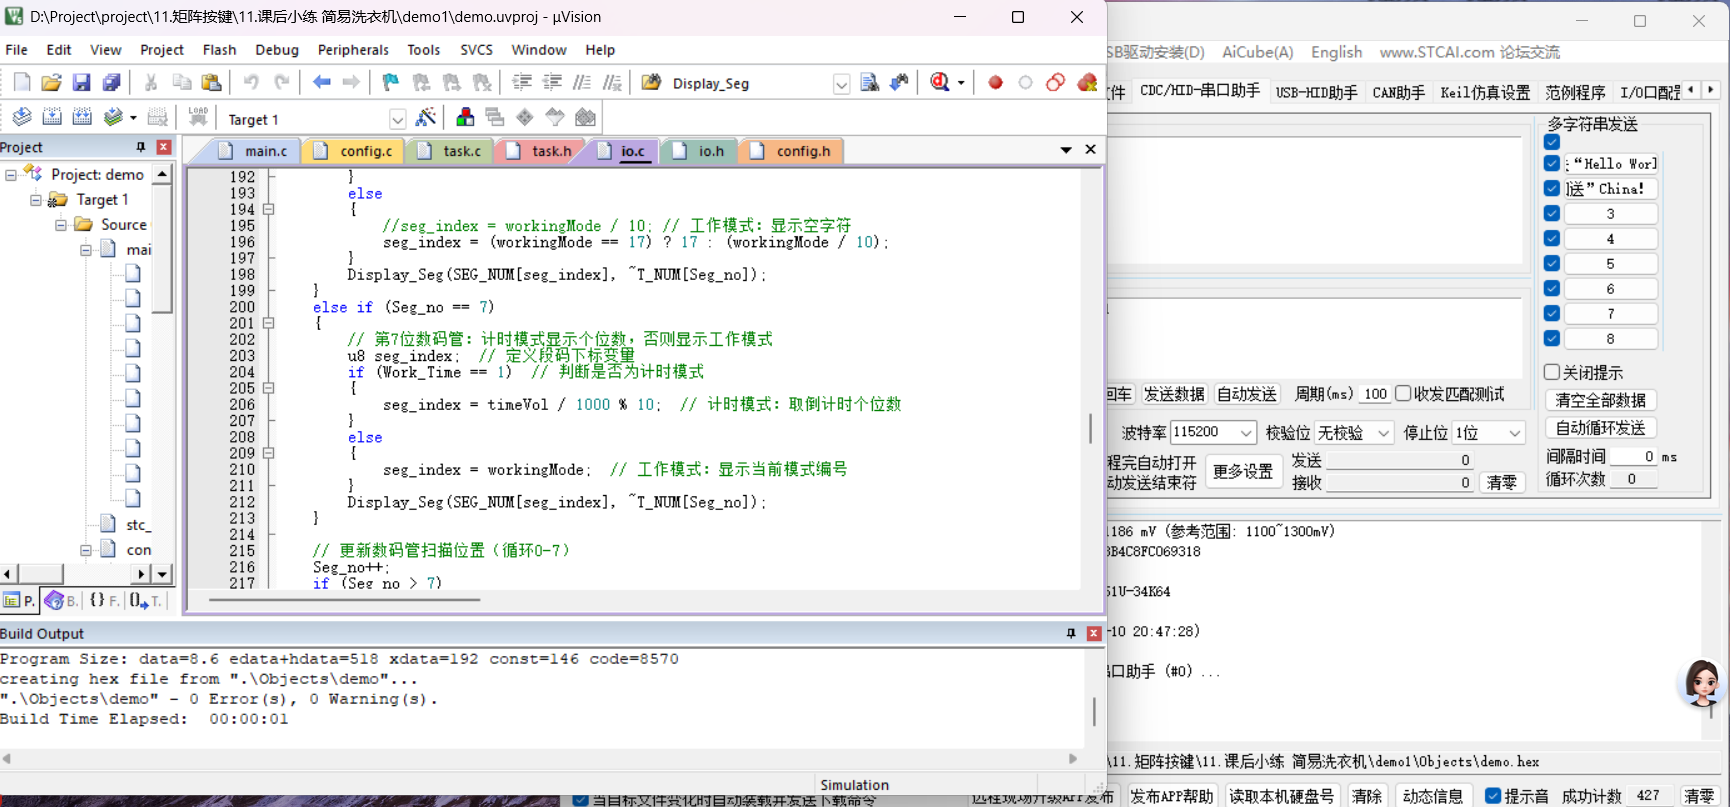This screenshot has height=807, width=1730.
Task: Click the Download LOAD icon
Action: tap(198, 118)
